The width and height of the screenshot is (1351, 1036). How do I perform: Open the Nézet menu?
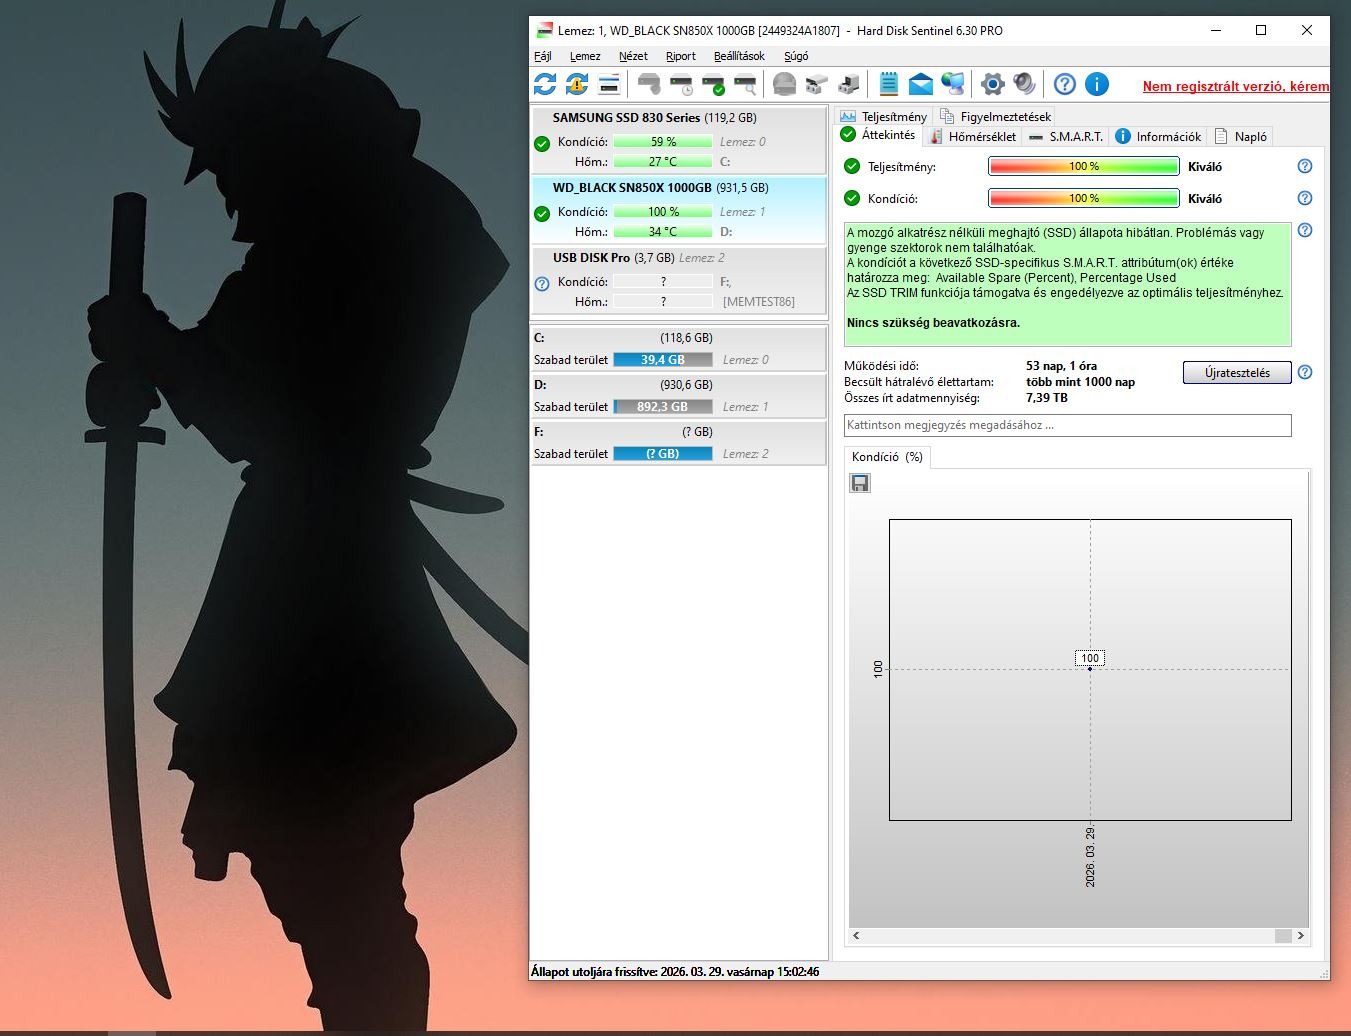click(633, 56)
